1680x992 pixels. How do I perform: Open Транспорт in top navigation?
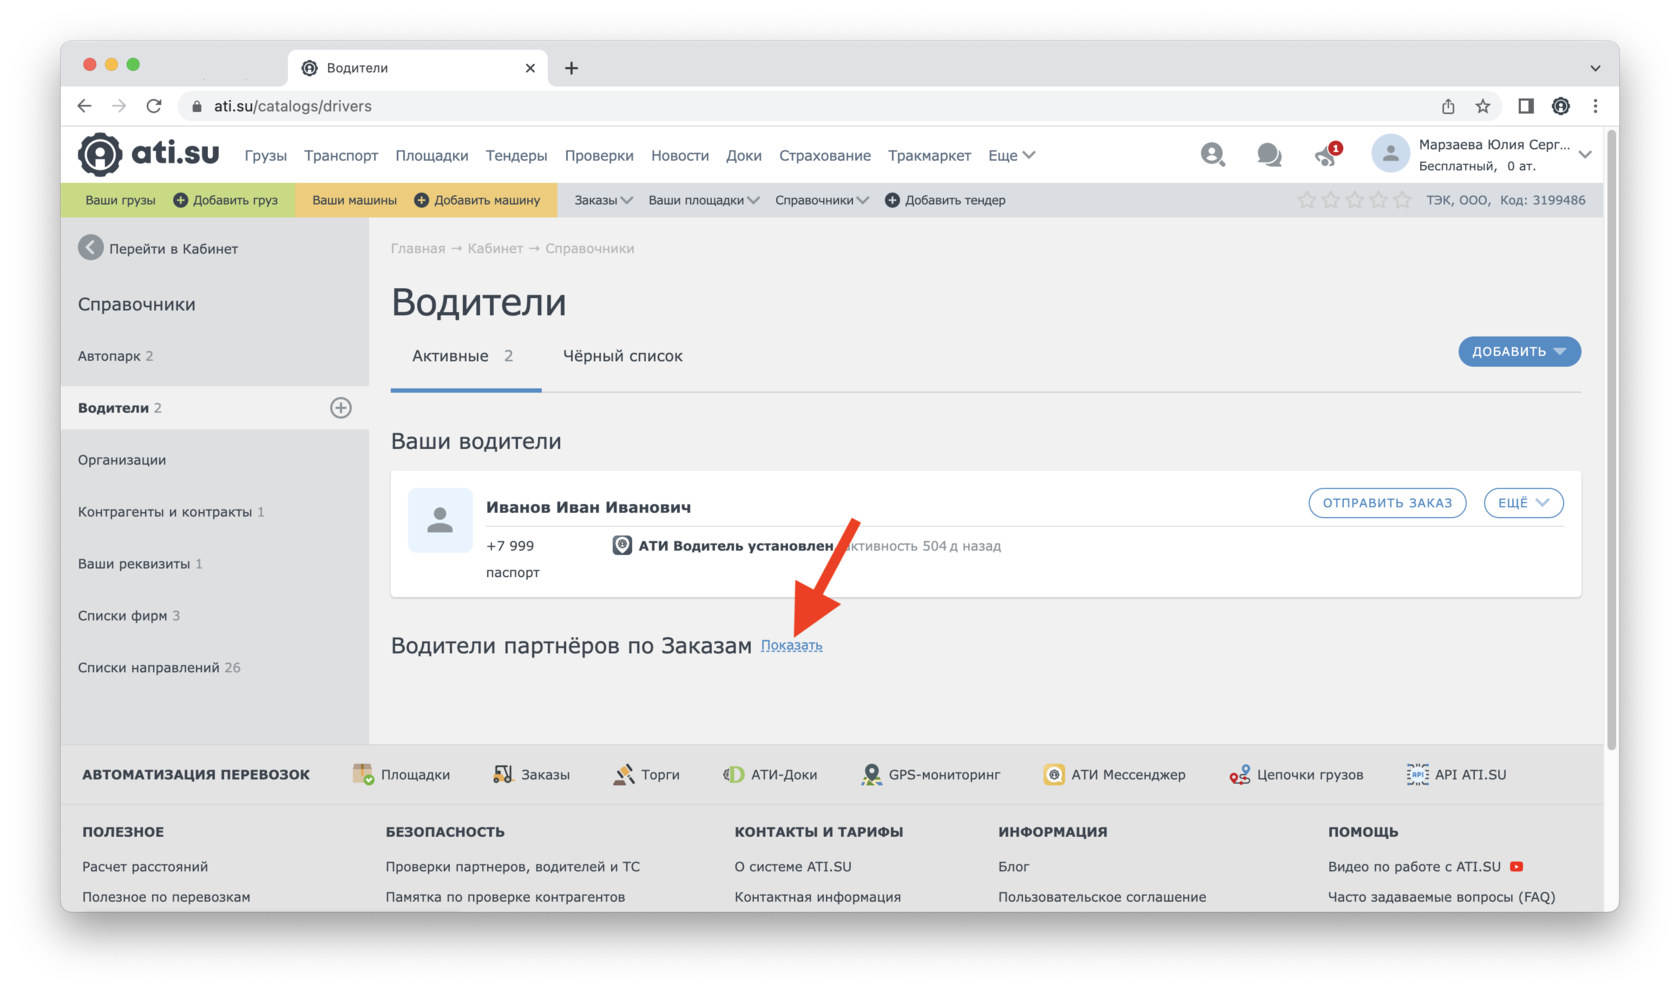341,155
